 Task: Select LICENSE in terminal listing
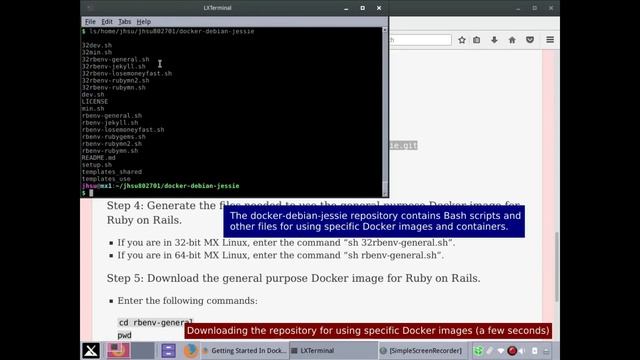(95, 102)
